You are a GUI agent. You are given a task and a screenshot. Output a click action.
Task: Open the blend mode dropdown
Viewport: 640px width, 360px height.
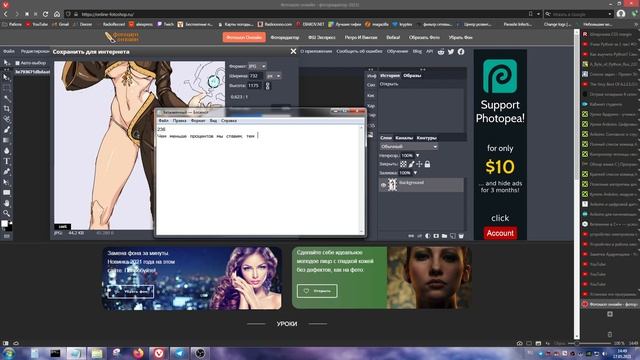click(409, 147)
